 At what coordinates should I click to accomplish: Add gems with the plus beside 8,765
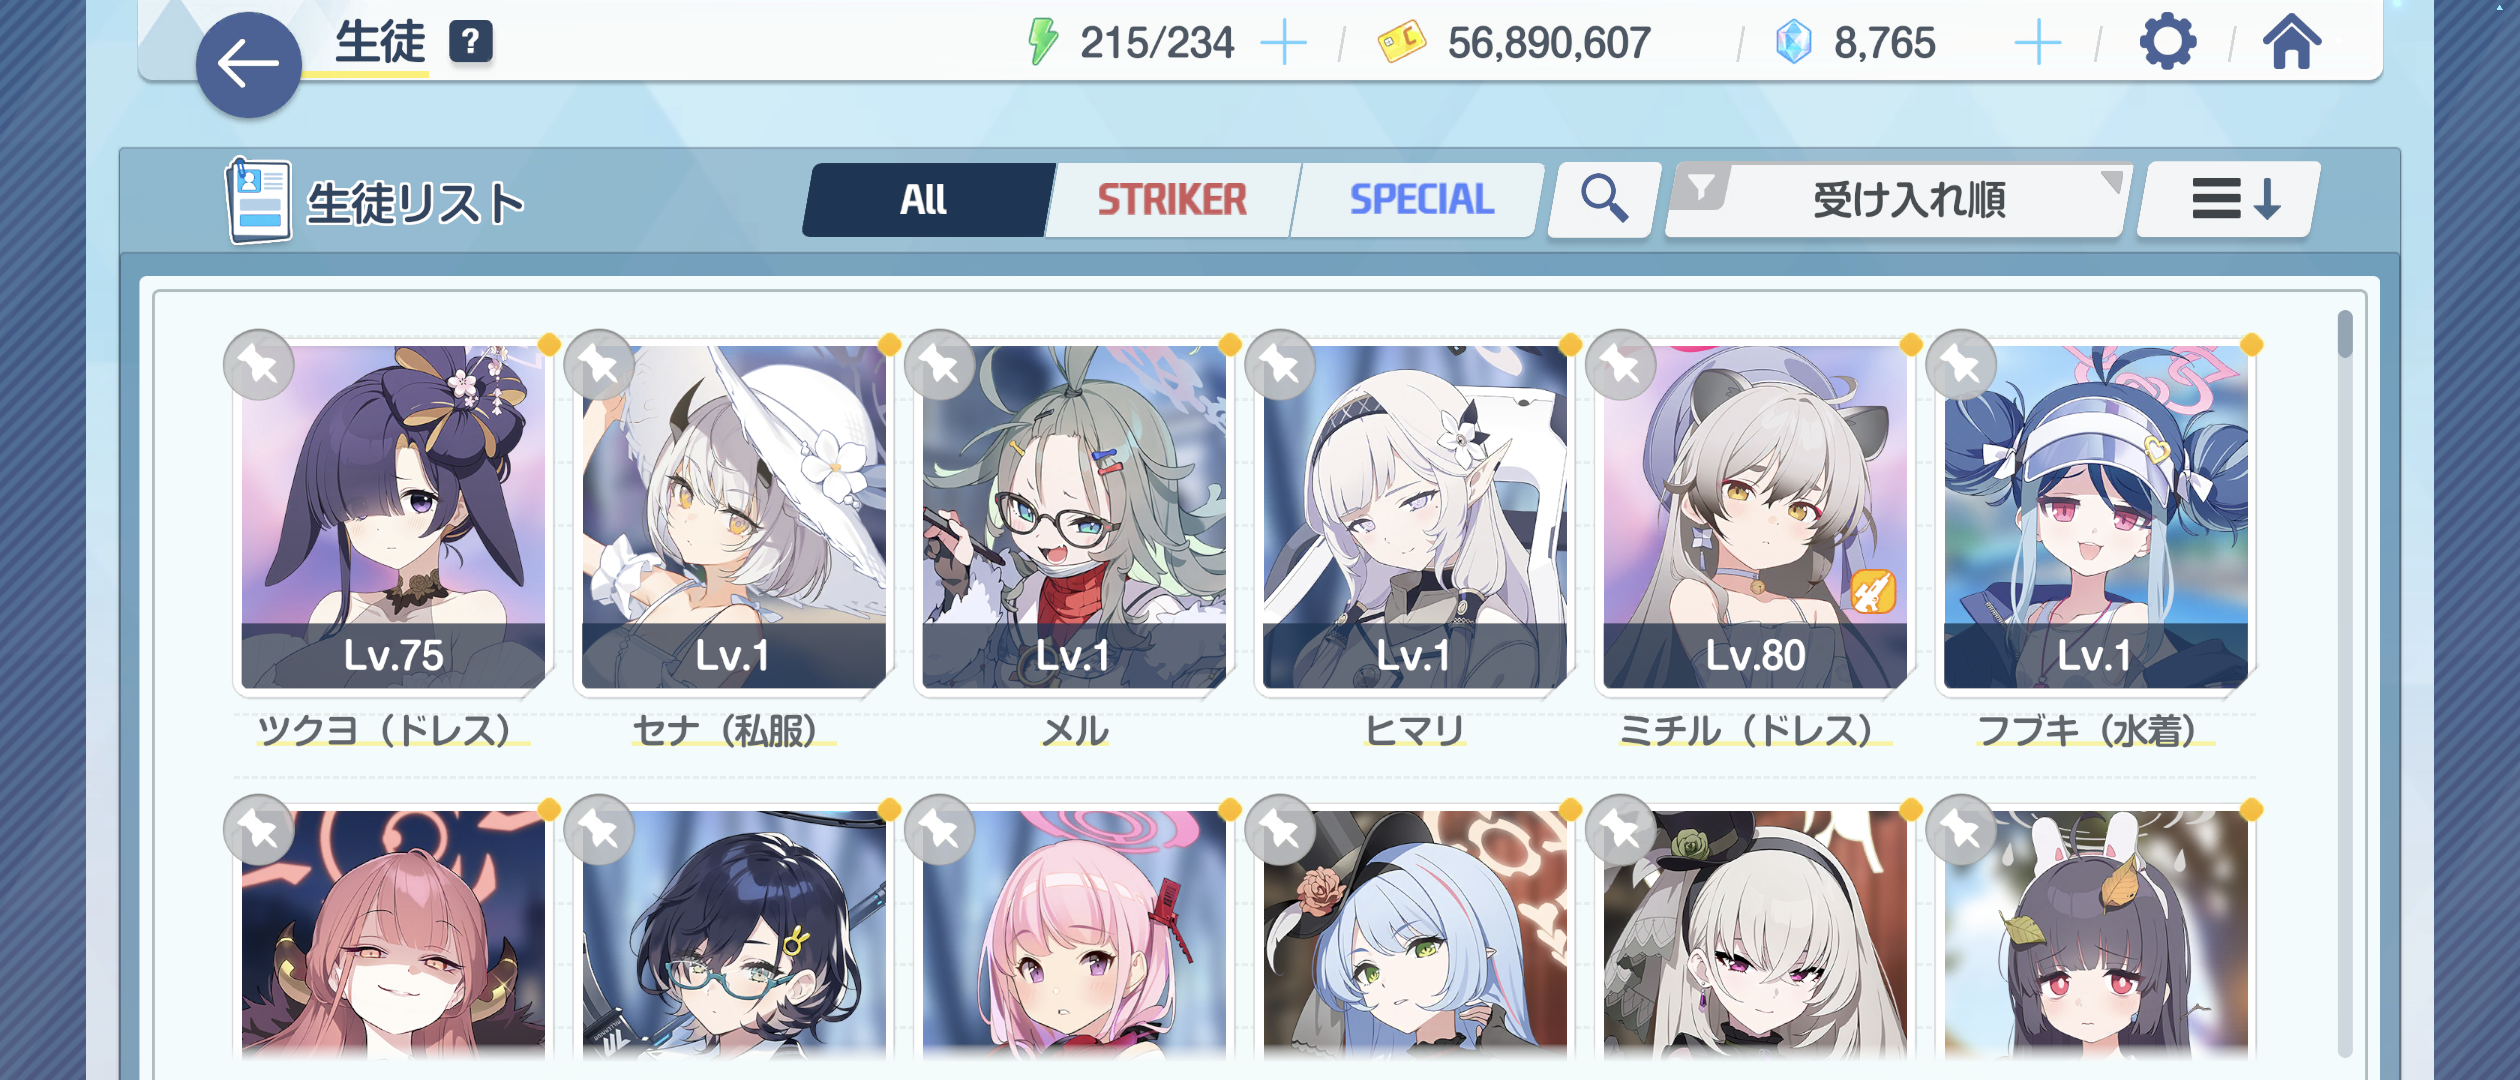coord(2037,44)
